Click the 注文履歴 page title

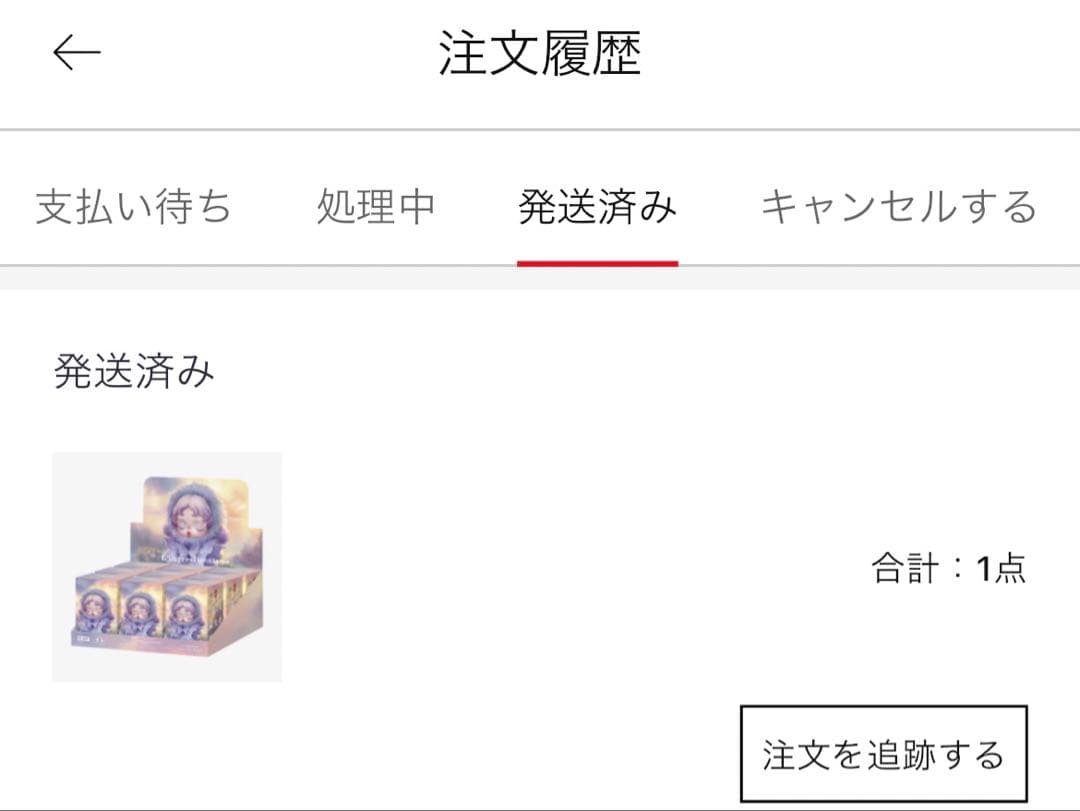click(540, 53)
